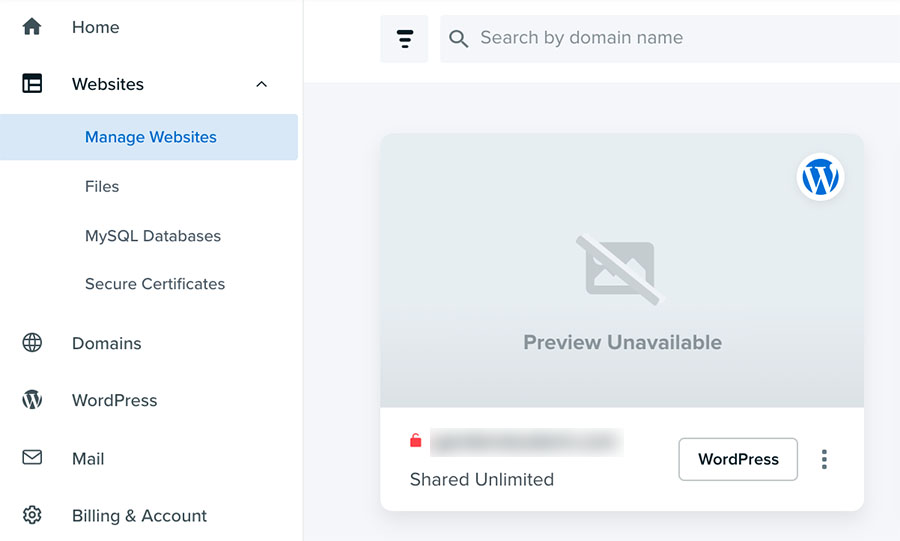This screenshot has height=541, width=900.
Task: Open the Files submenu item
Action: click(102, 186)
